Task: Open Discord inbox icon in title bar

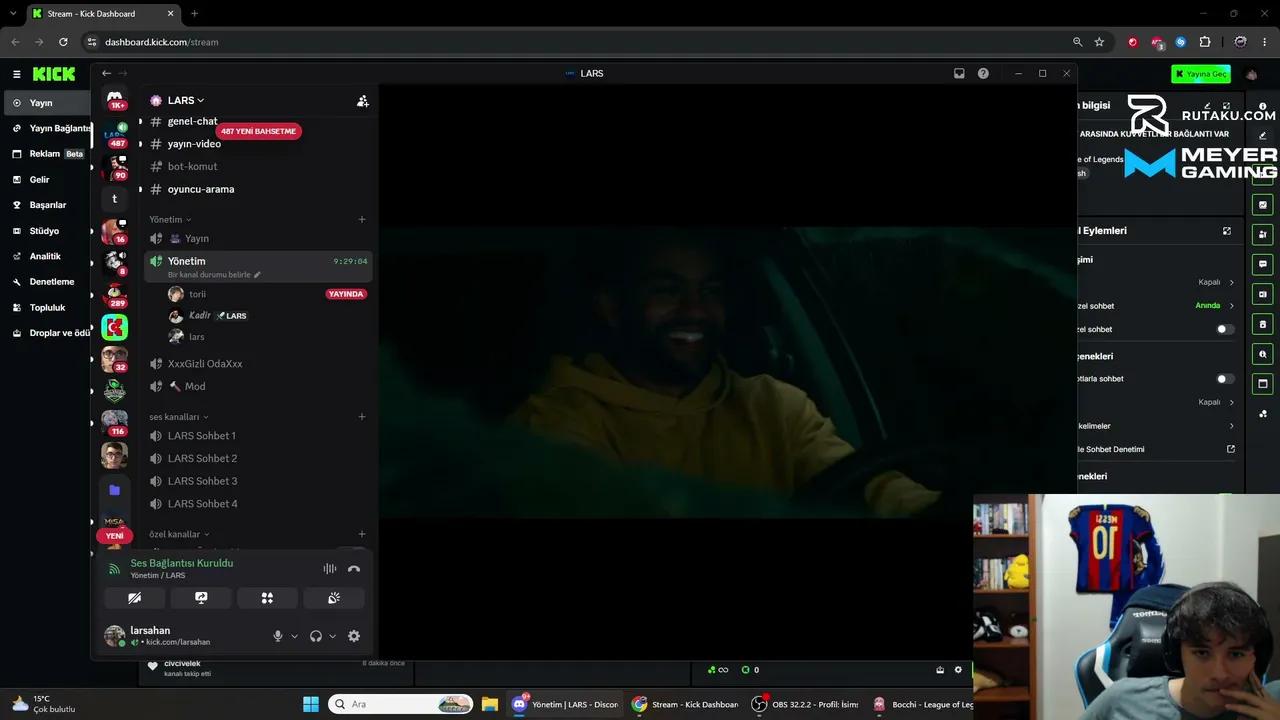Action: 959,73
